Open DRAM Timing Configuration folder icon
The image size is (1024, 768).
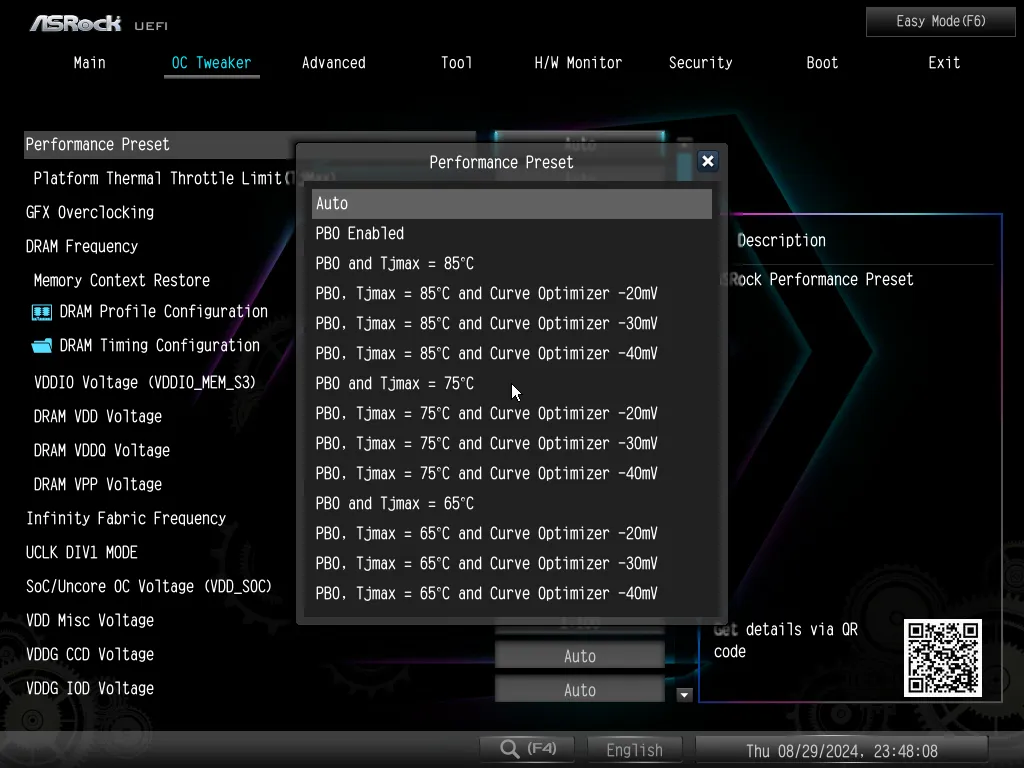point(42,346)
